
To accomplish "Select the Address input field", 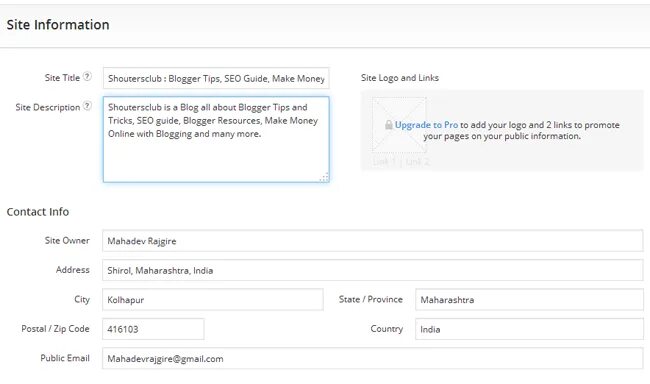I will [373, 270].
